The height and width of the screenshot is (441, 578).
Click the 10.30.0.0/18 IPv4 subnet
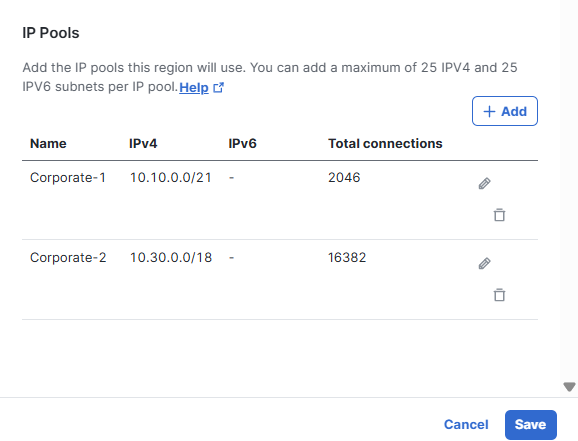tap(171, 257)
